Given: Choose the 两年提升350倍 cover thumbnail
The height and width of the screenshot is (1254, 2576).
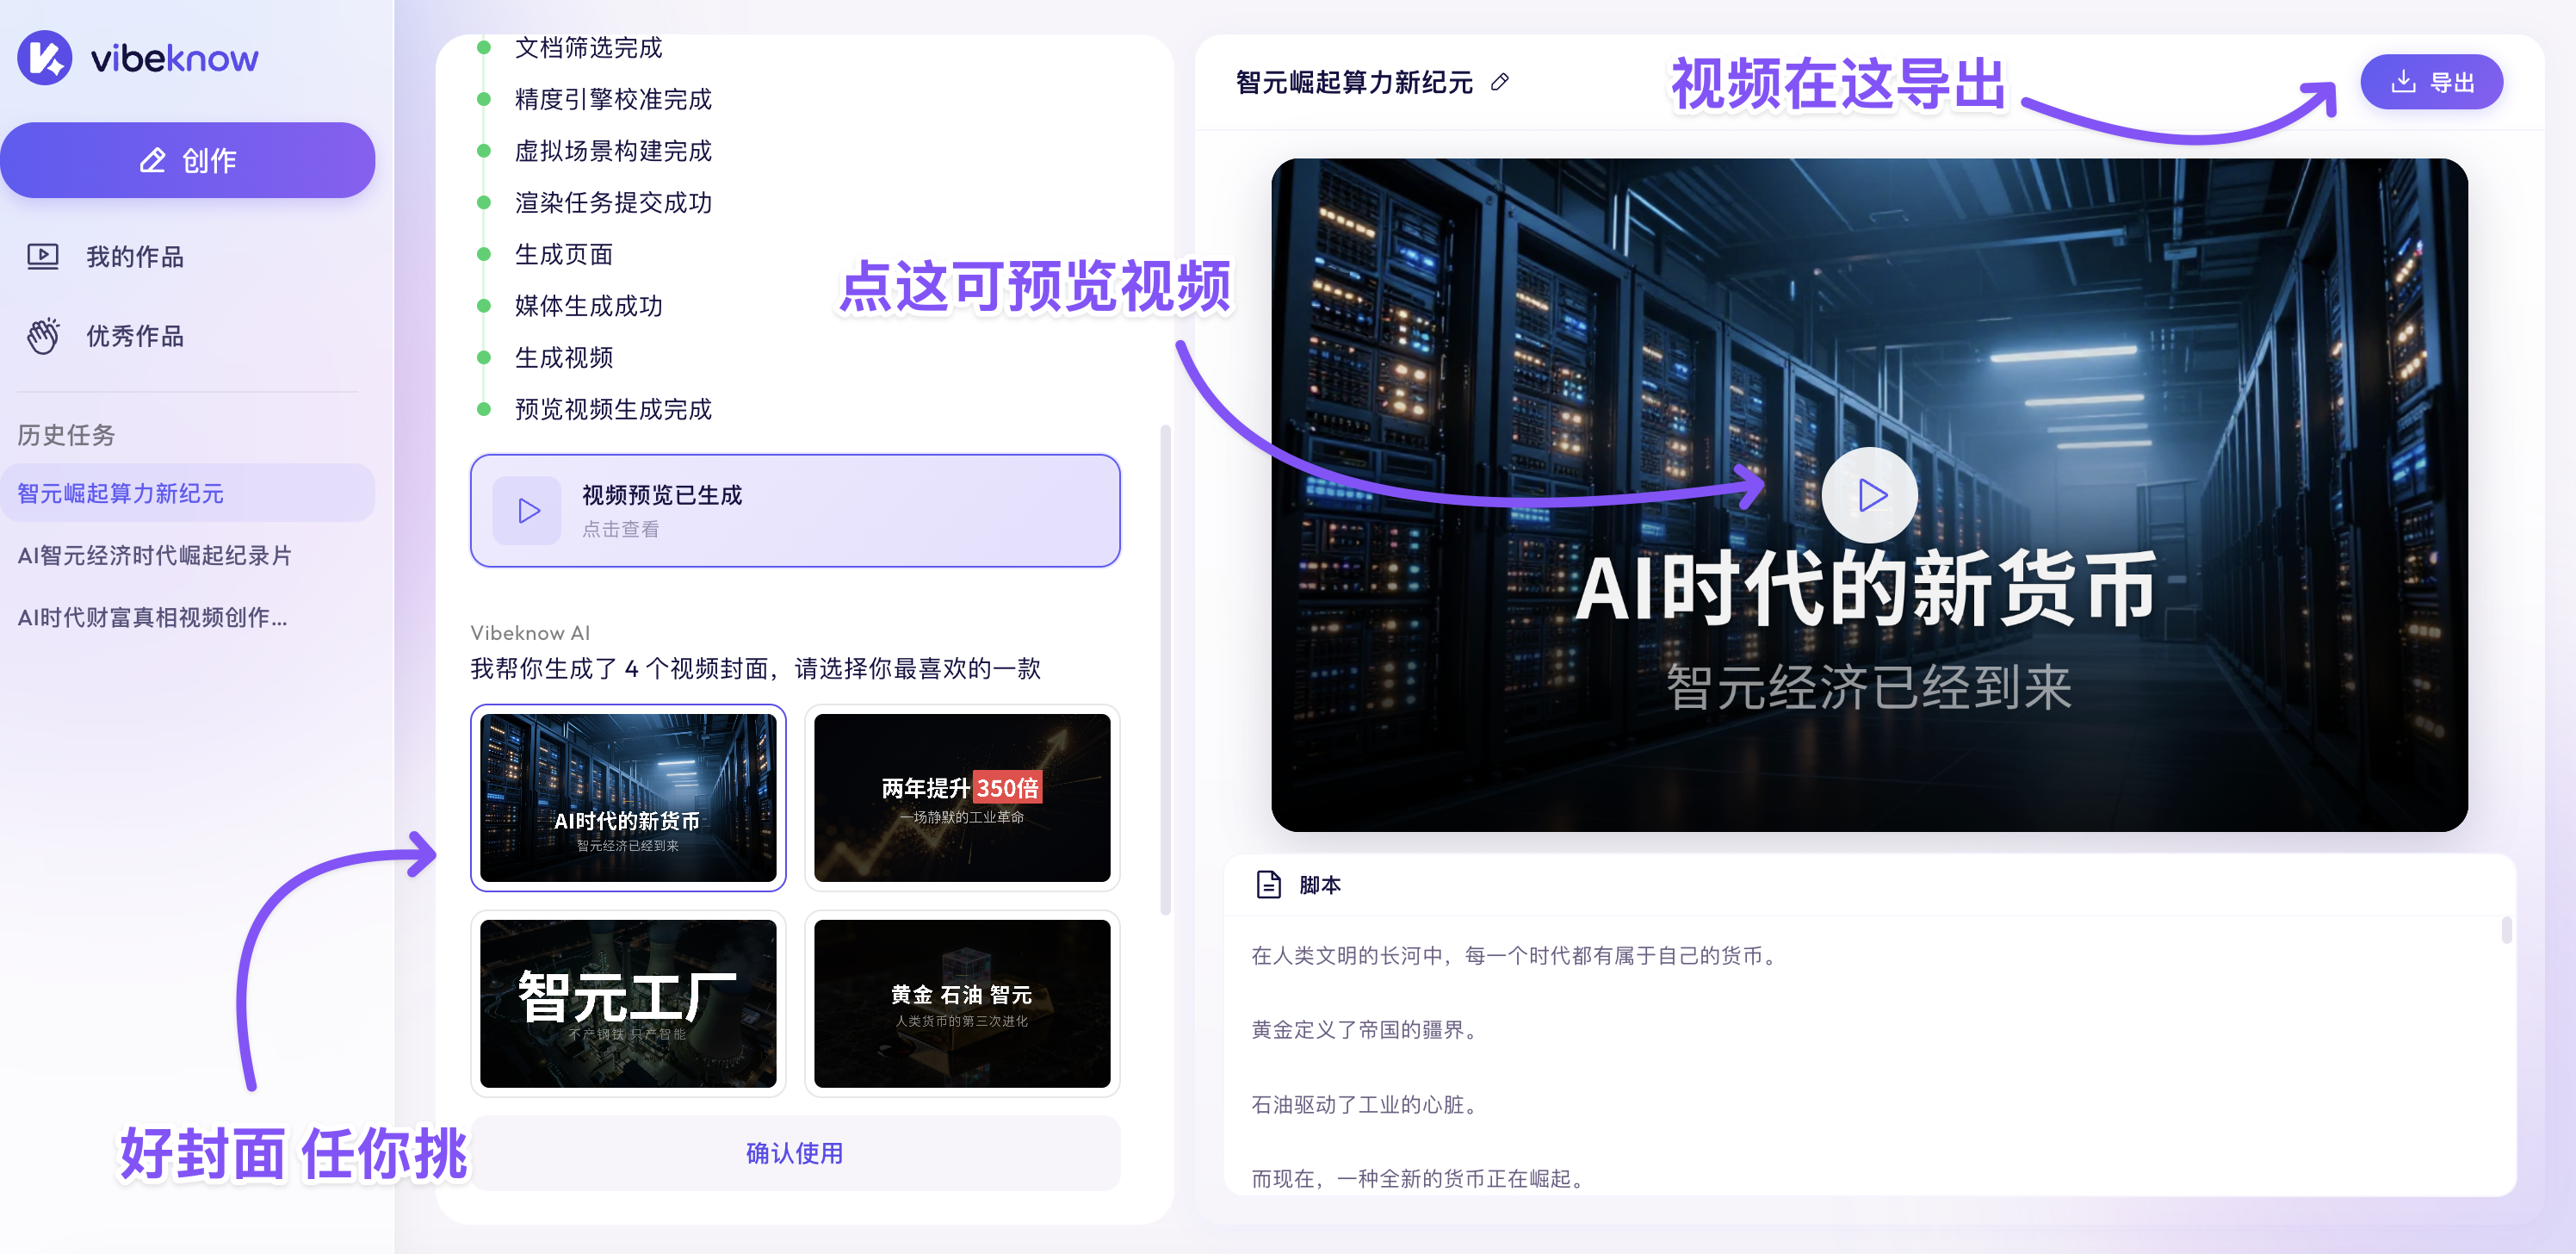Looking at the screenshot, I should point(961,798).
